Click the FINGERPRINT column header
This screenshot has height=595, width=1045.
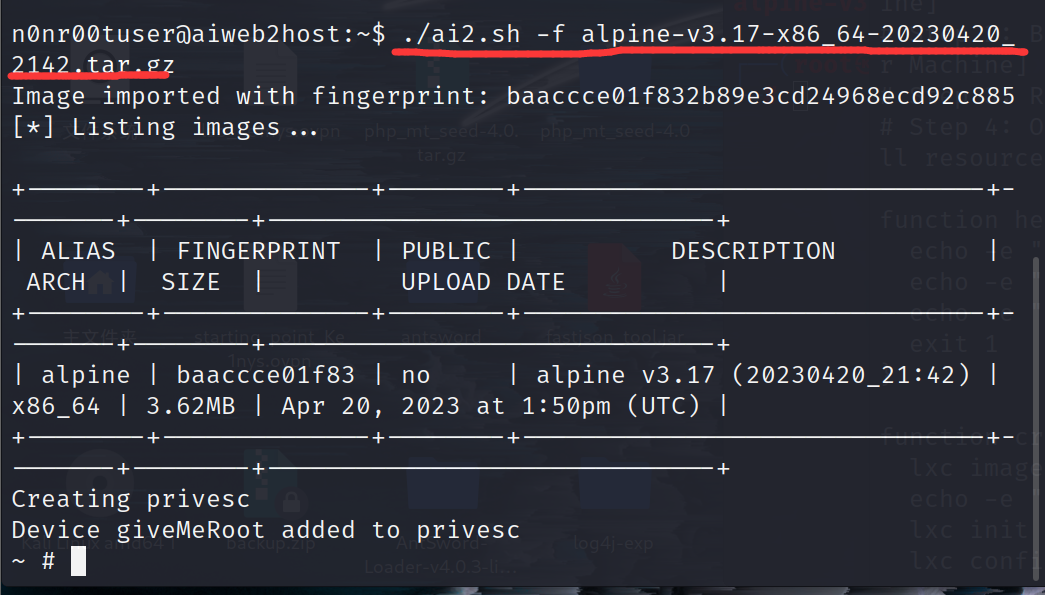[x=259, y=251]
